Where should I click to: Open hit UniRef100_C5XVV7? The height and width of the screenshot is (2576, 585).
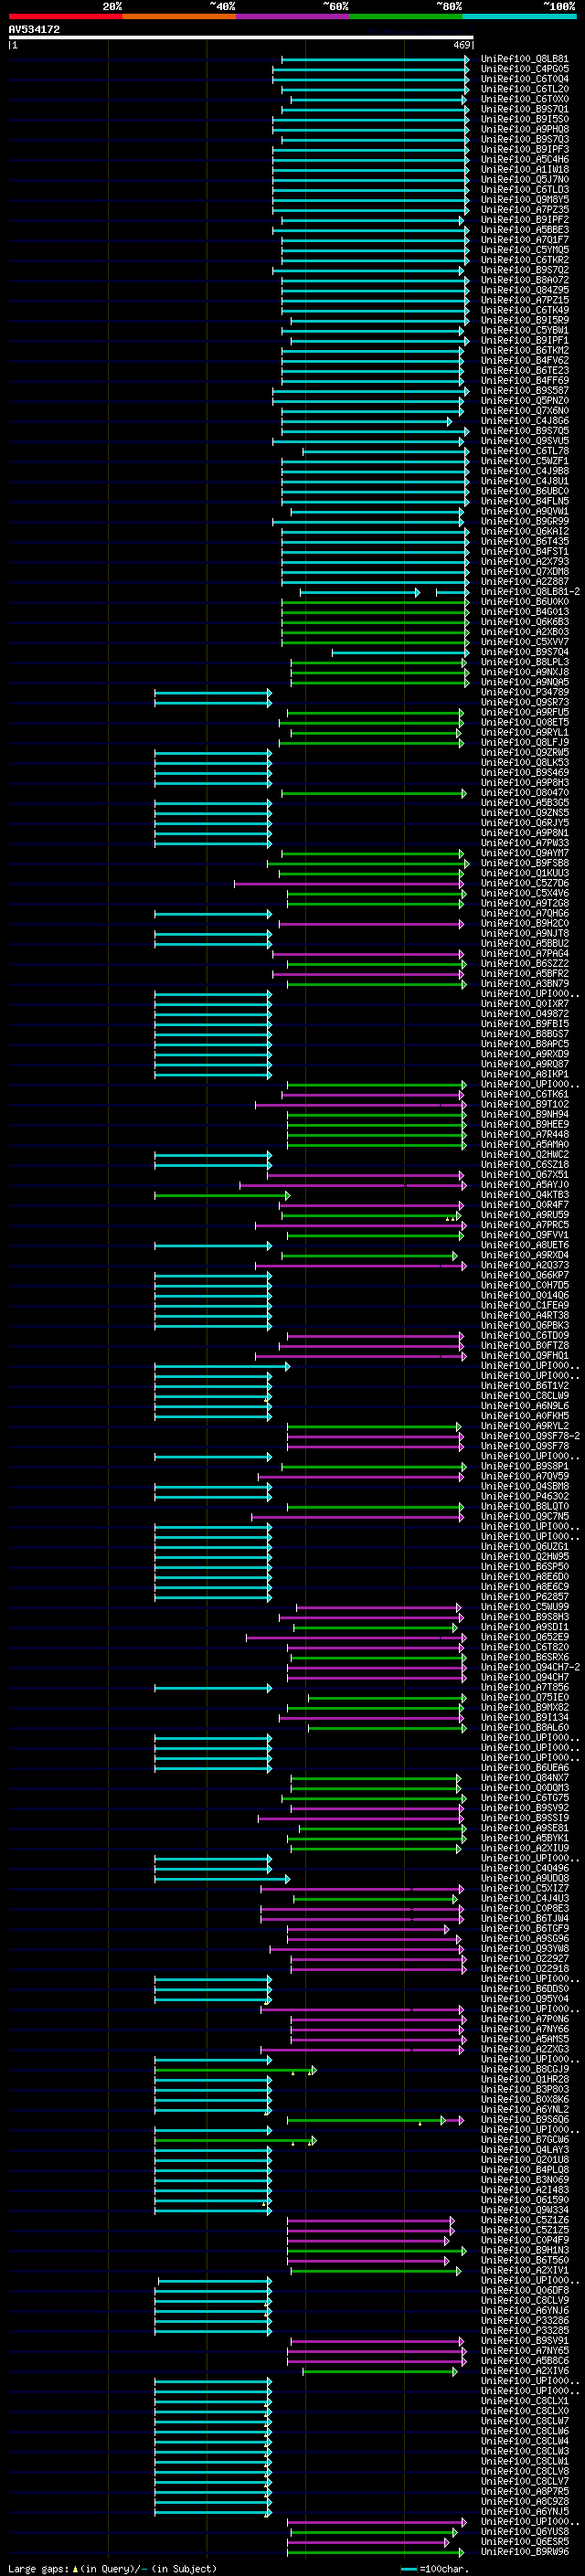point(525,642)
